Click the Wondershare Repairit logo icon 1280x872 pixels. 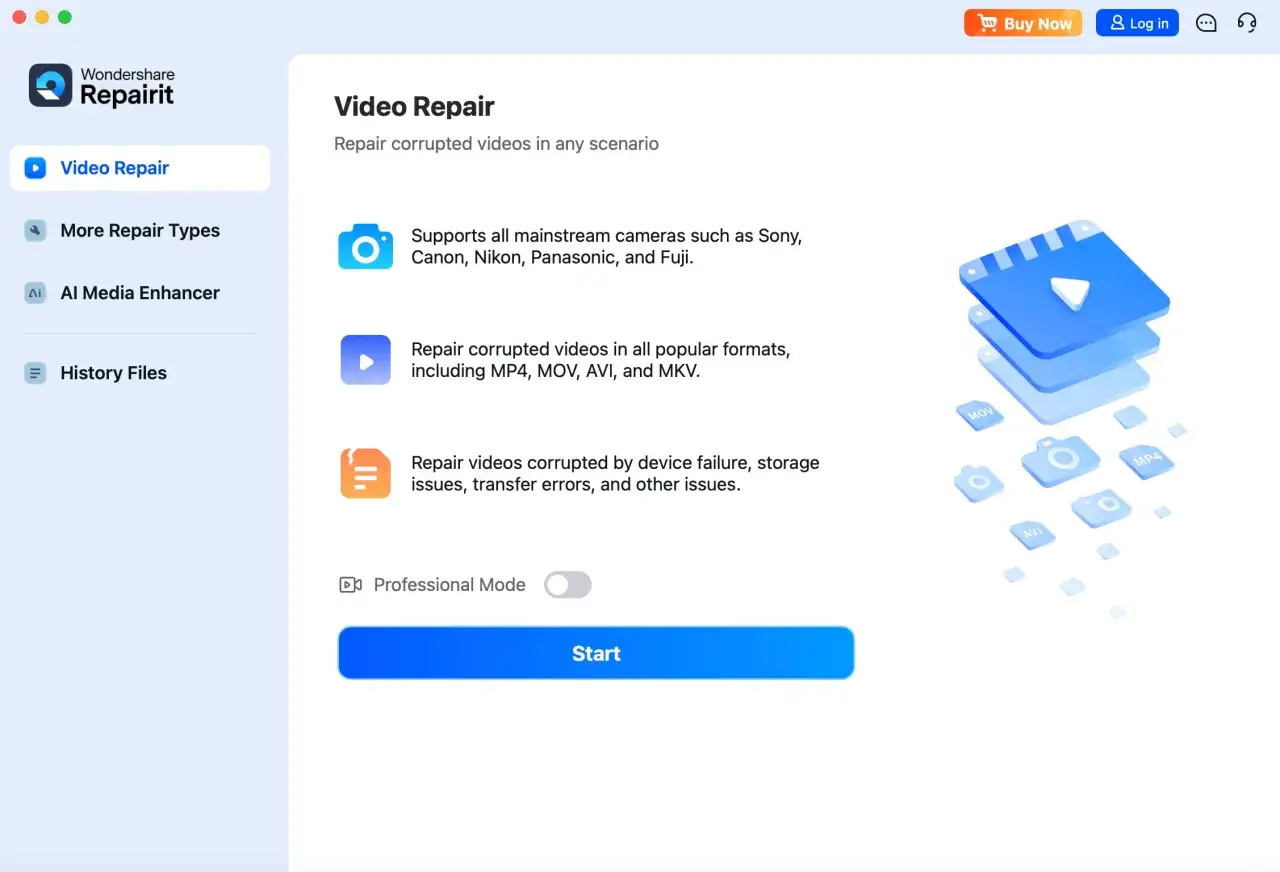[50, 85]
